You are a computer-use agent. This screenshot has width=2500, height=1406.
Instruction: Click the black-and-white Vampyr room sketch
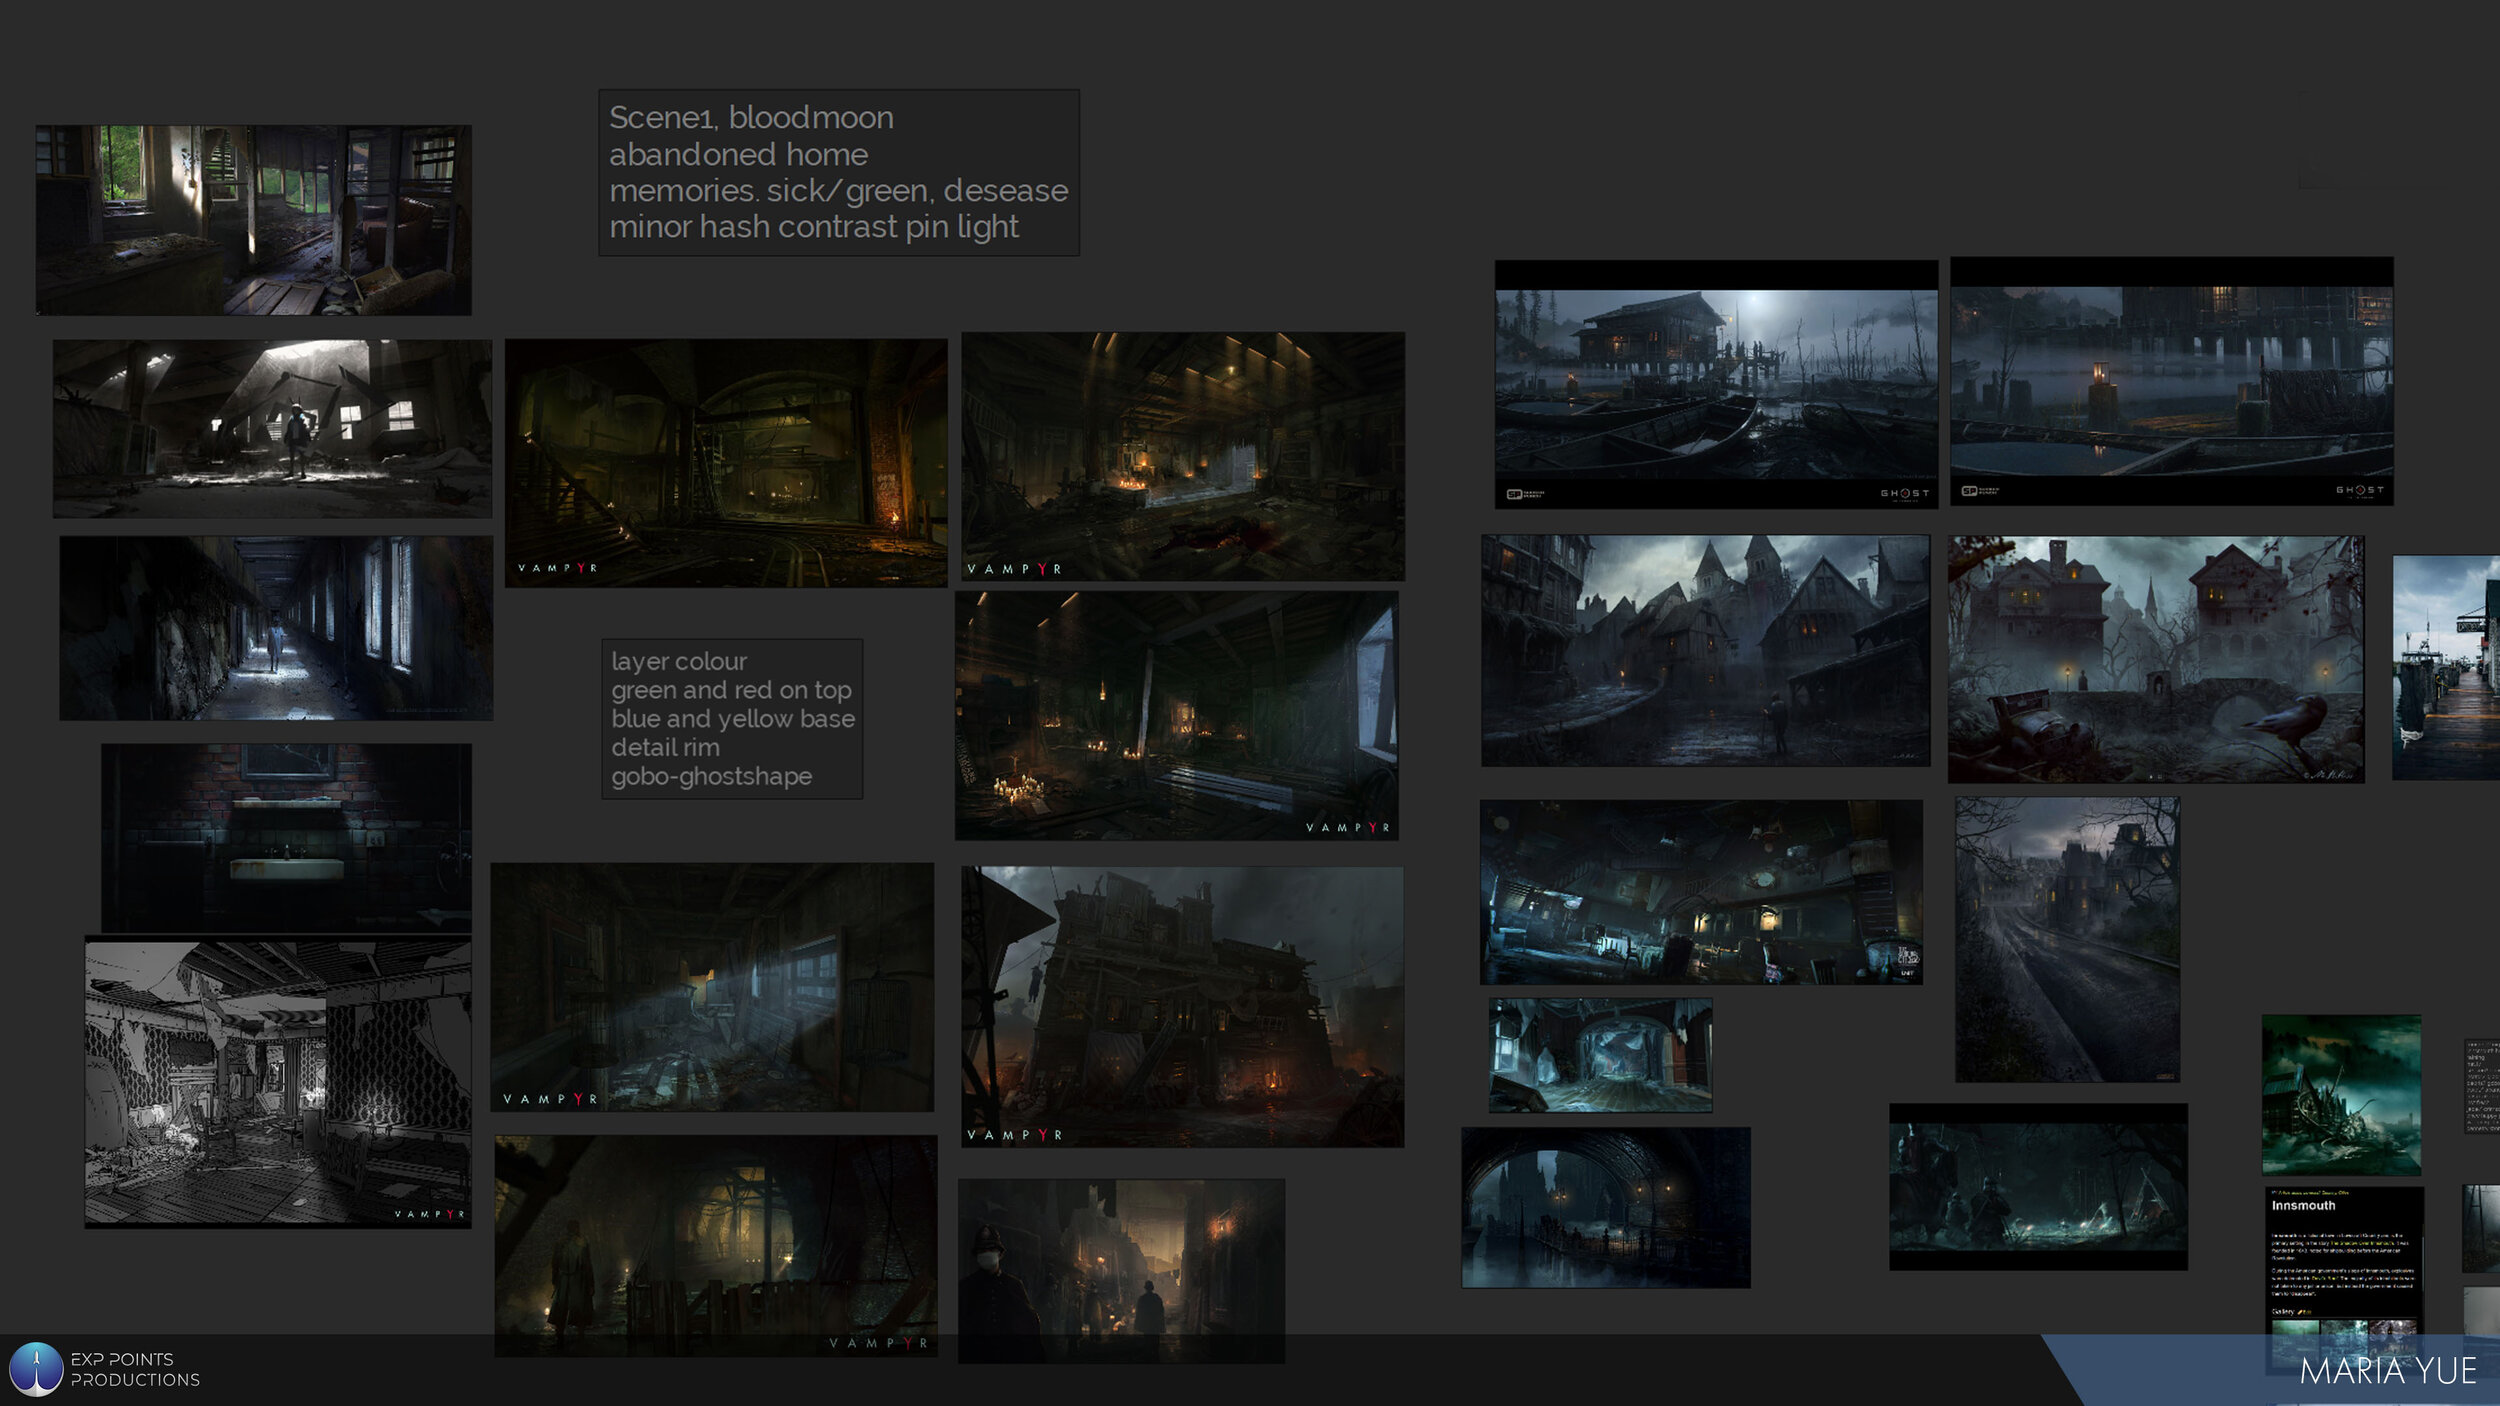coord(277,1082)
